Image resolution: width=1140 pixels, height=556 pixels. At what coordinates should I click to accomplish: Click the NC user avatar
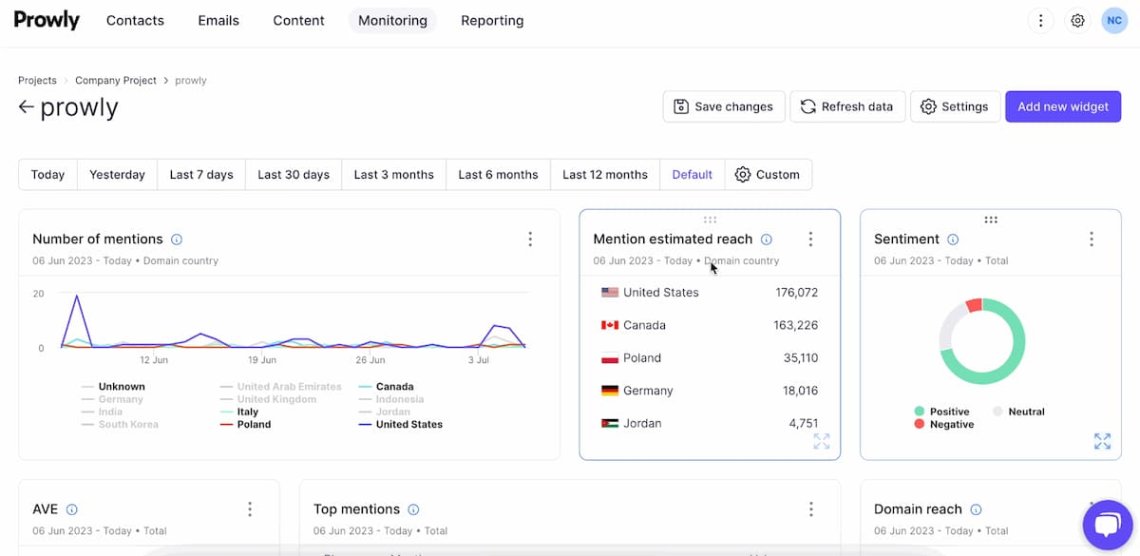point(1114,21)
